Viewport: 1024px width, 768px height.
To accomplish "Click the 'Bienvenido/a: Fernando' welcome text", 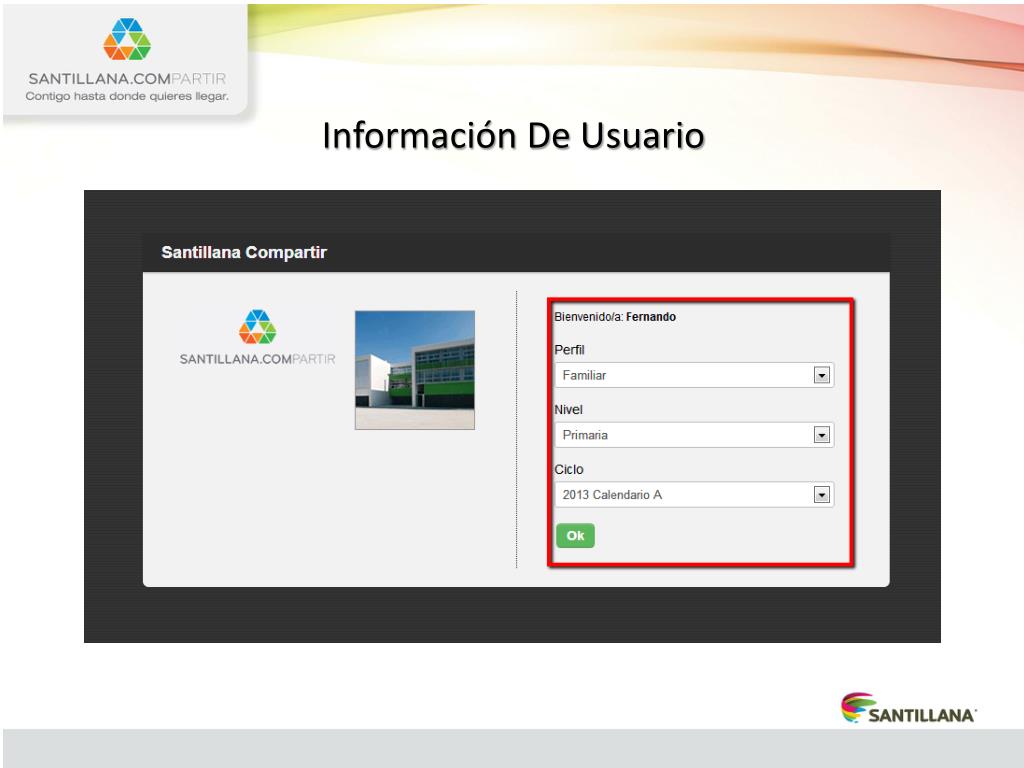I will [615, 317].
